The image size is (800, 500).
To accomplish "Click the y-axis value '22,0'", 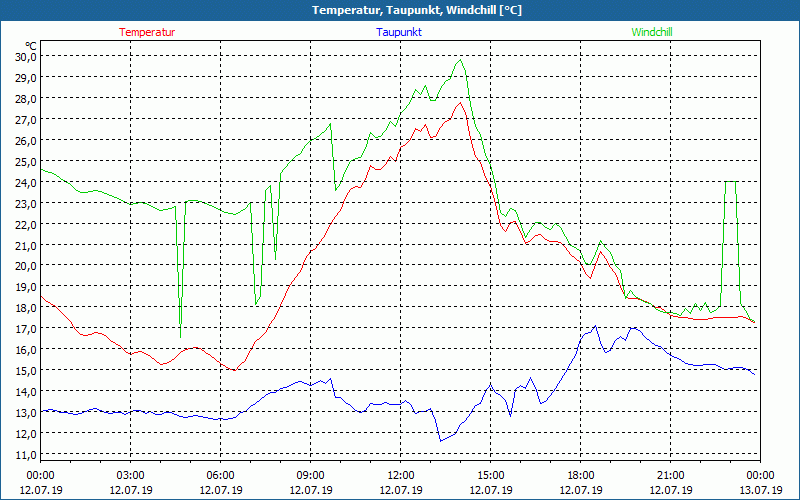I will tap(26, 224).
